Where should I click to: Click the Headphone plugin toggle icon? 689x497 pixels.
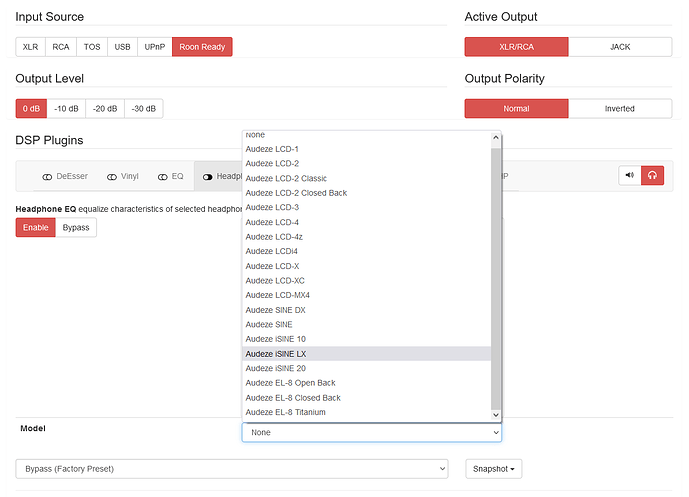207,177
